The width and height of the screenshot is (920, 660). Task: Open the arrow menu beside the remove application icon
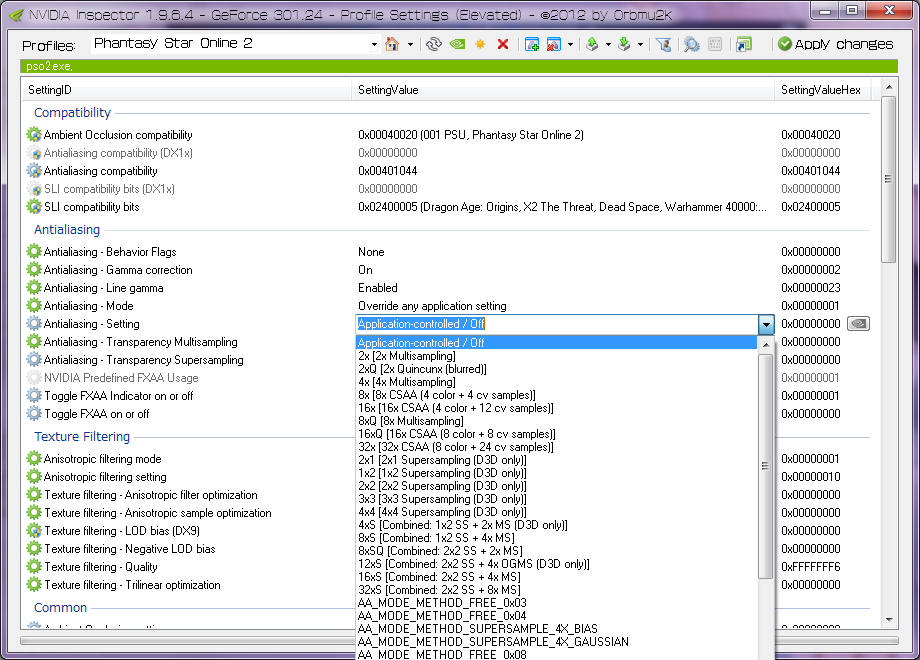click(x=570, y=45)
